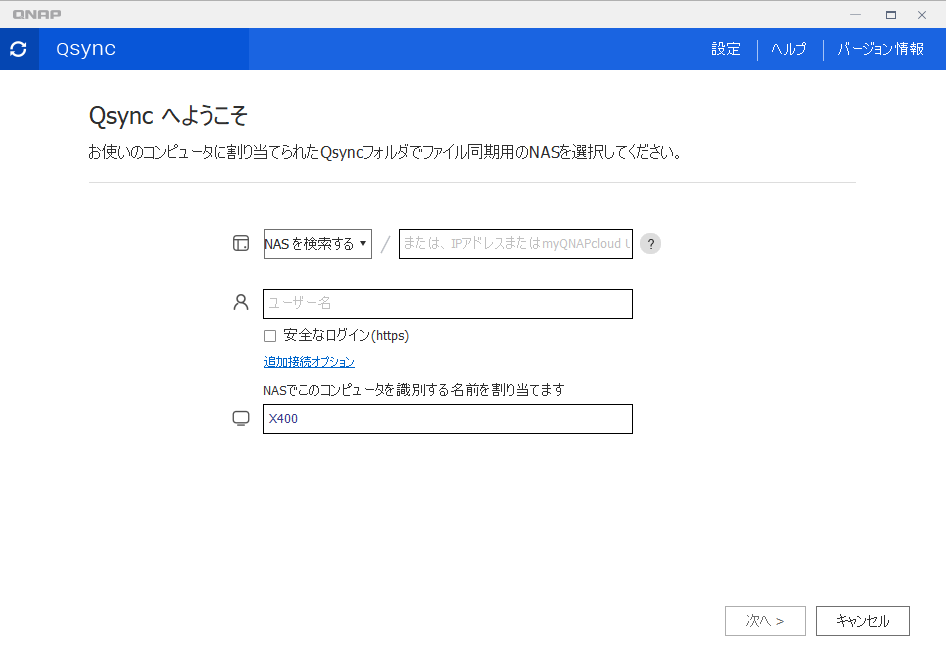Click the help question mark icon
The height and width of the screenshot is (662, 946).
tap(650, 244)
